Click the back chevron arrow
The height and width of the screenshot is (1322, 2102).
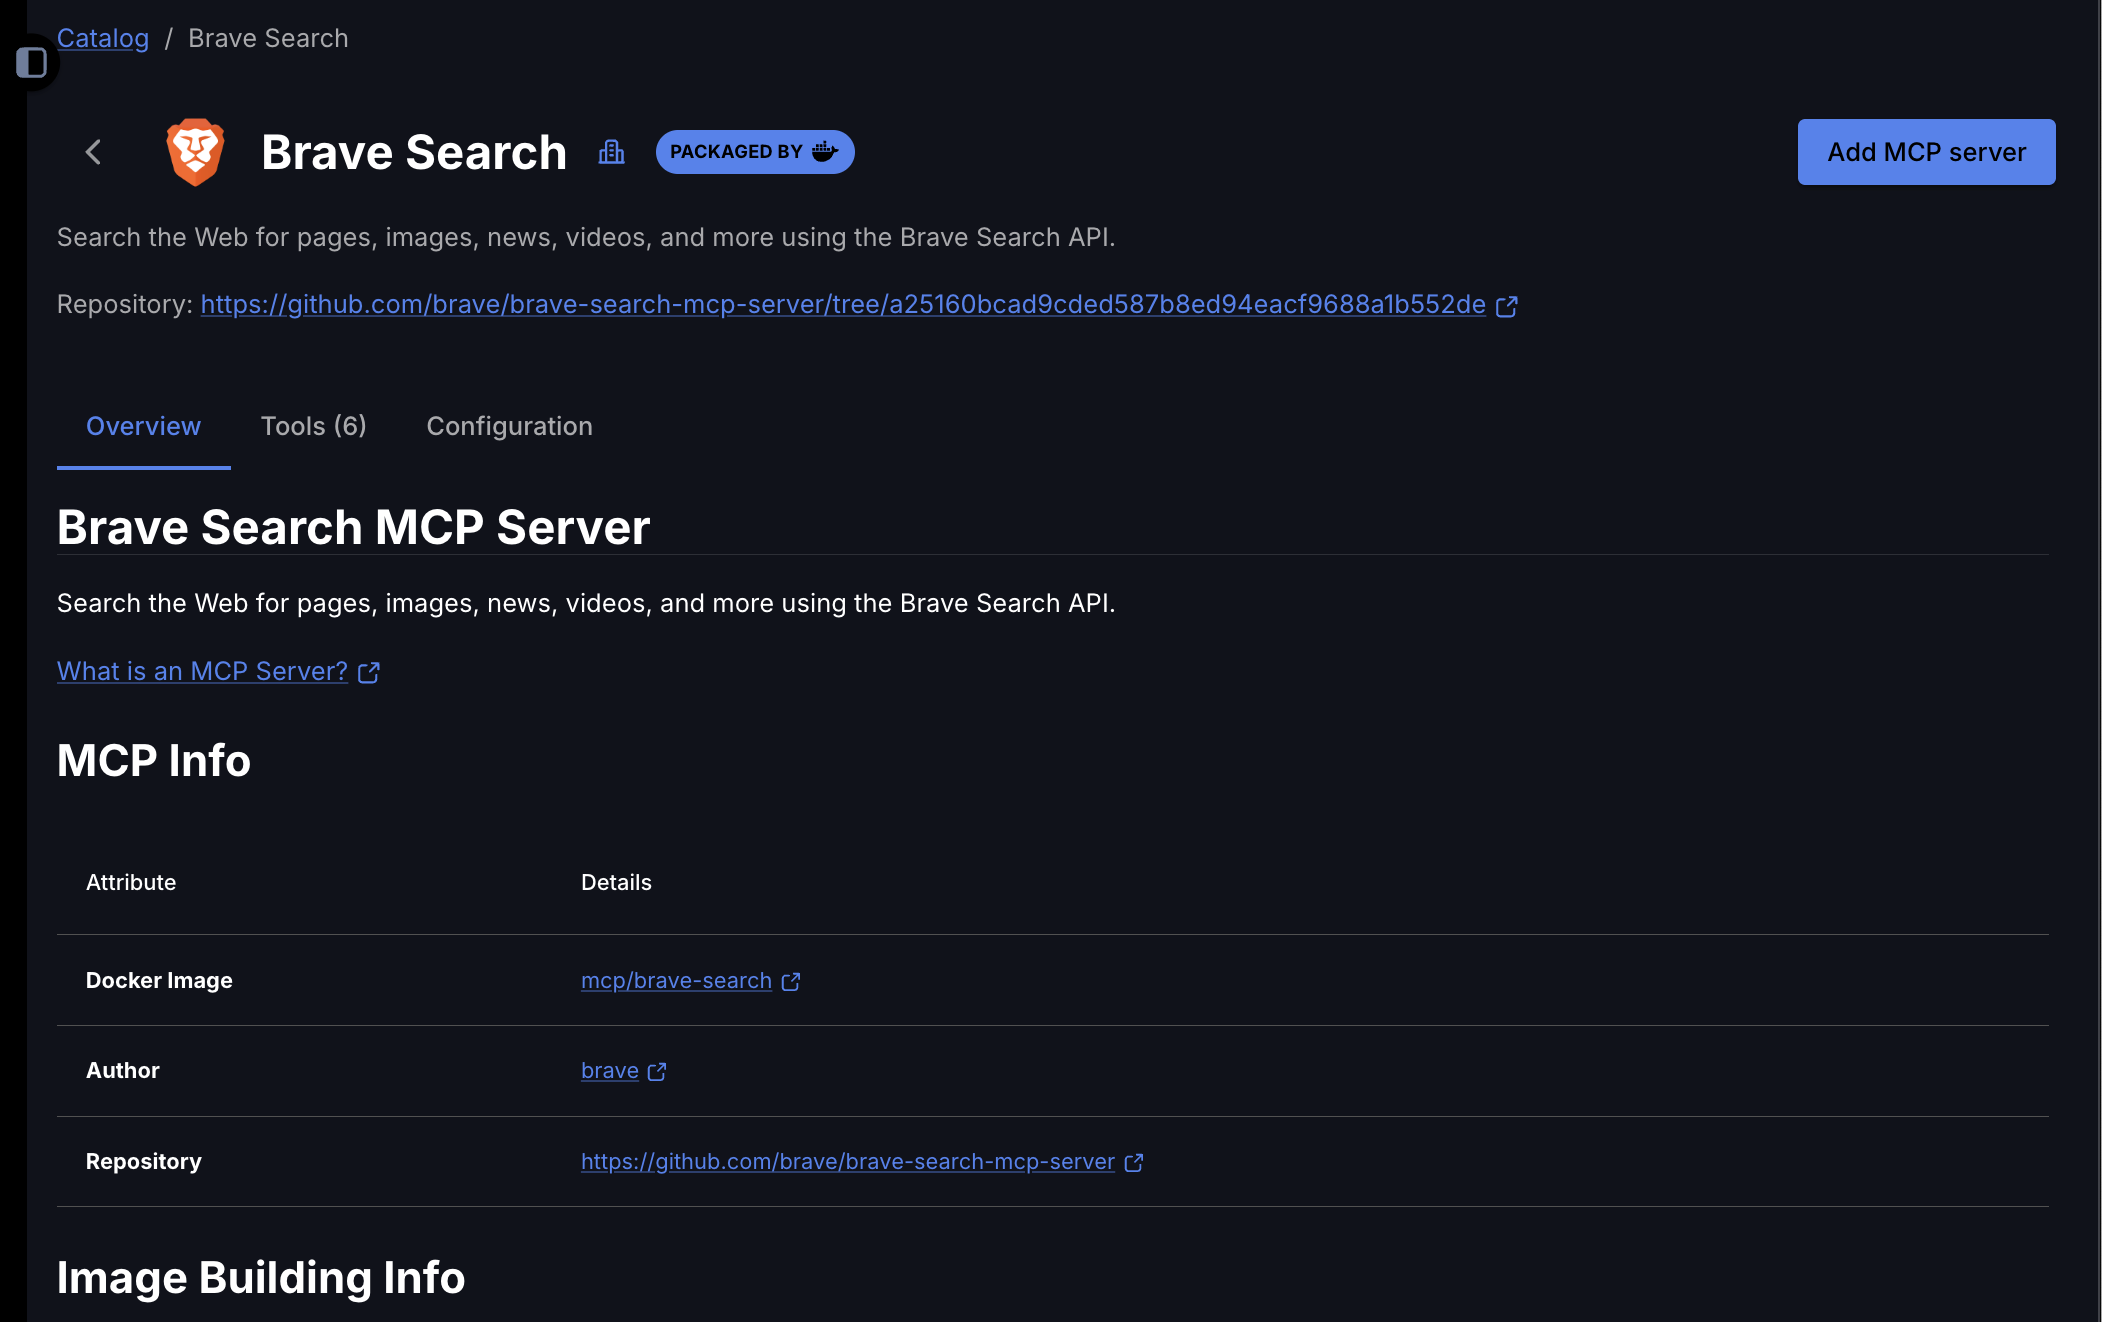(x=94, y=152)
